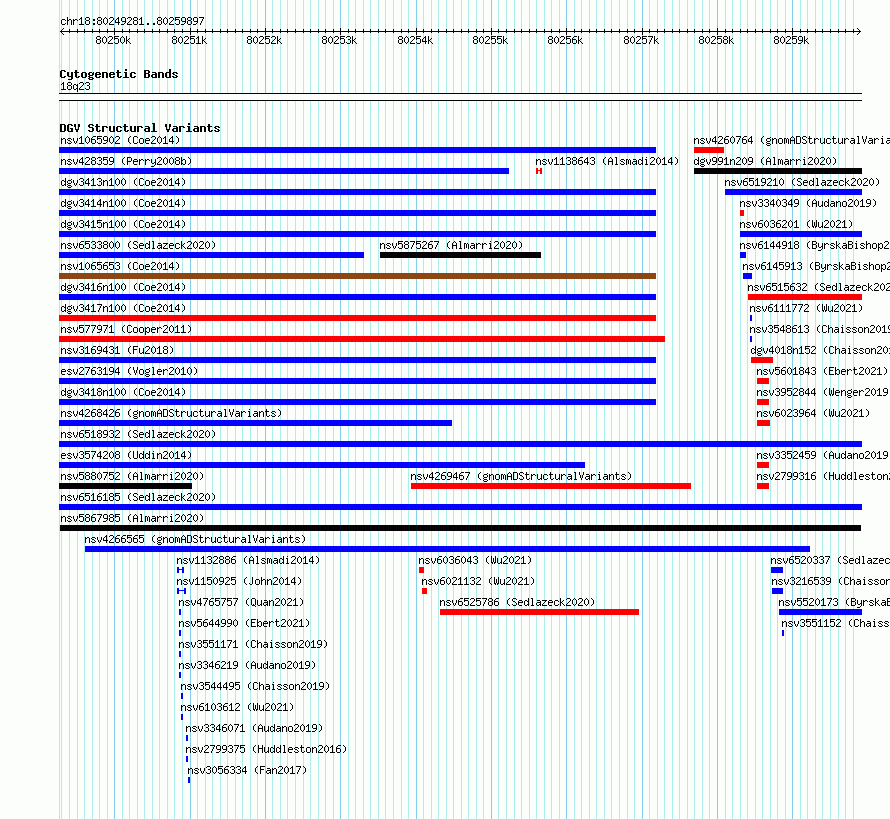Screen dimensions: 890x819
Task: Click the chr18:80249281..80259897 coordinate label
Action: [x=132, y=21]
